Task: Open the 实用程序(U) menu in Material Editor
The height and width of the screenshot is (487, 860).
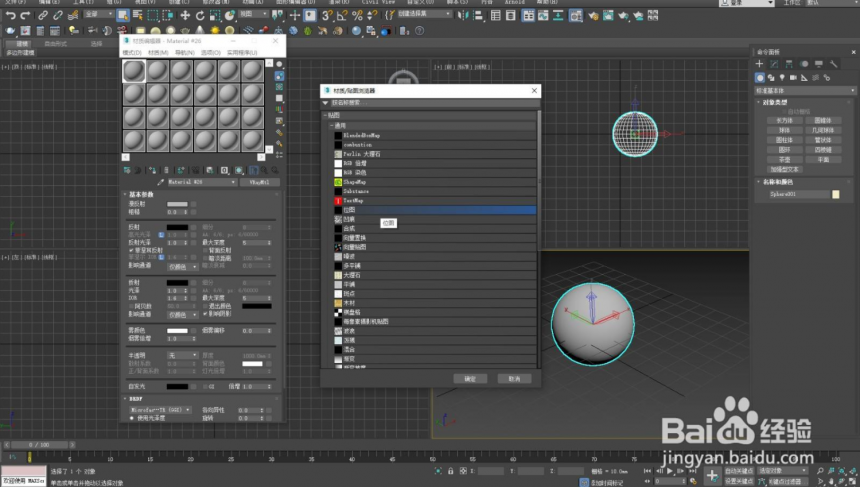Action: pyautogui.click(x=242, y=53)
